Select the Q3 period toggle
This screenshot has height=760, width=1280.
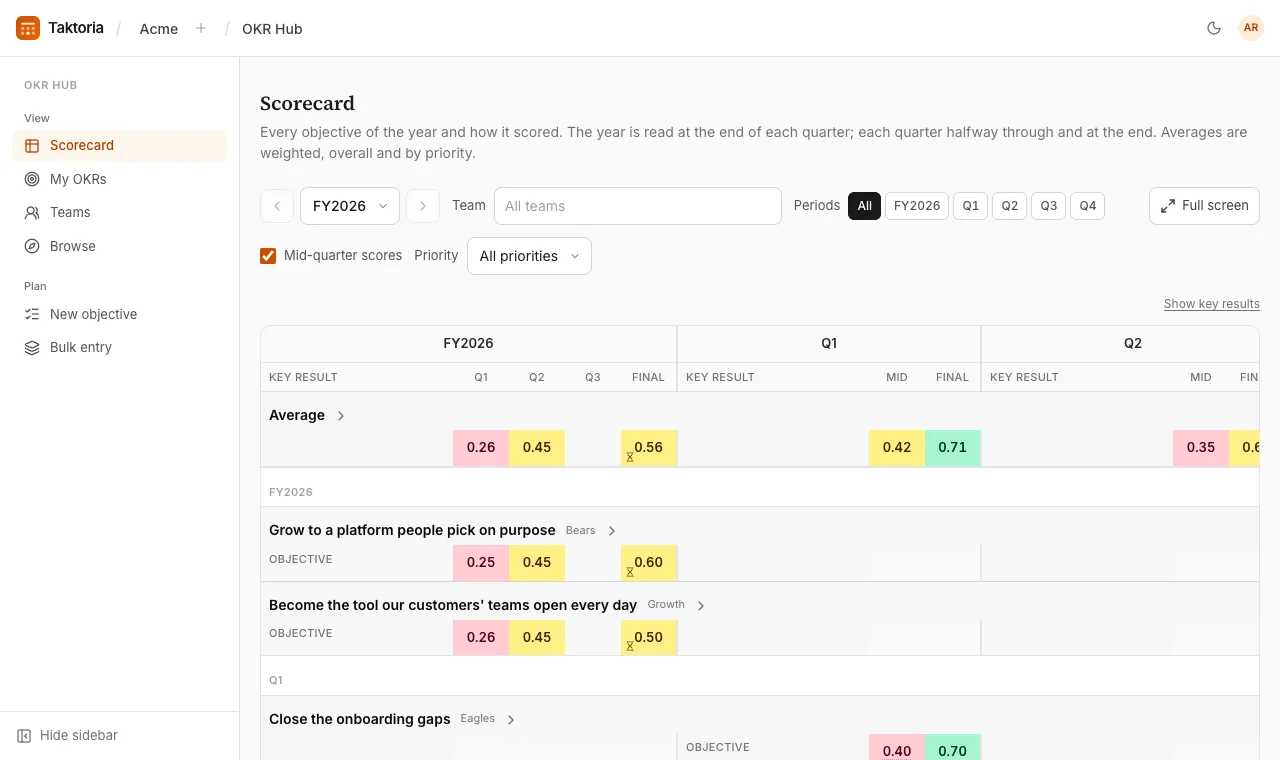[1048, 206]
